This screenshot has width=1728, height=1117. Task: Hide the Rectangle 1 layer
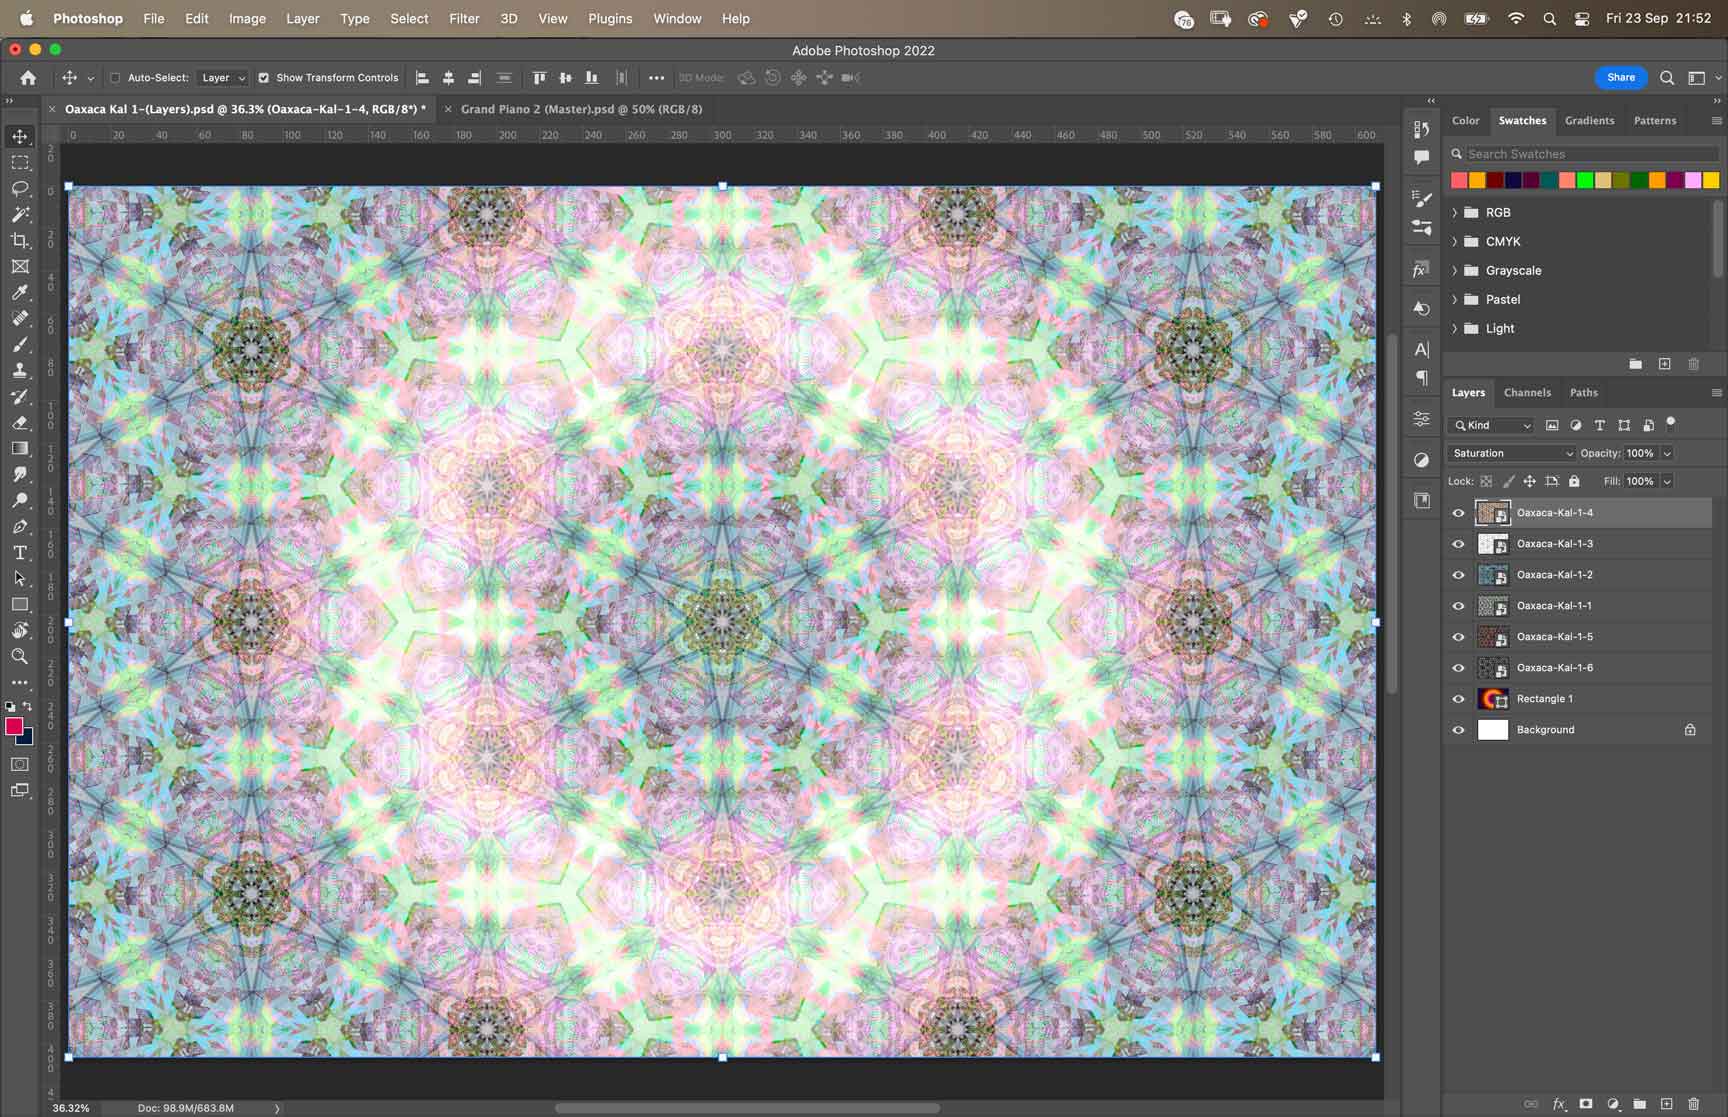1458,699
